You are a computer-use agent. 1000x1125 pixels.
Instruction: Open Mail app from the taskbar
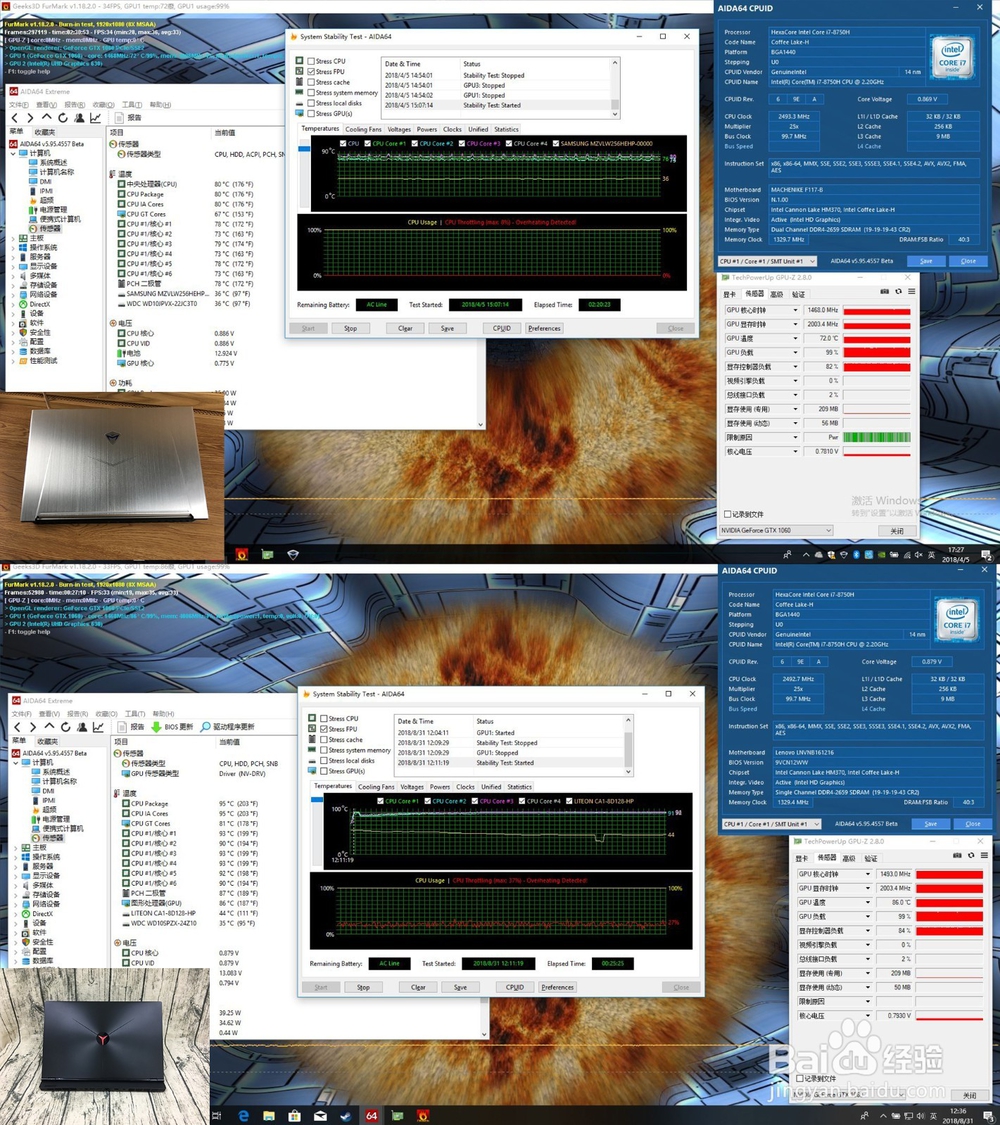click(x=320, y=1116)
